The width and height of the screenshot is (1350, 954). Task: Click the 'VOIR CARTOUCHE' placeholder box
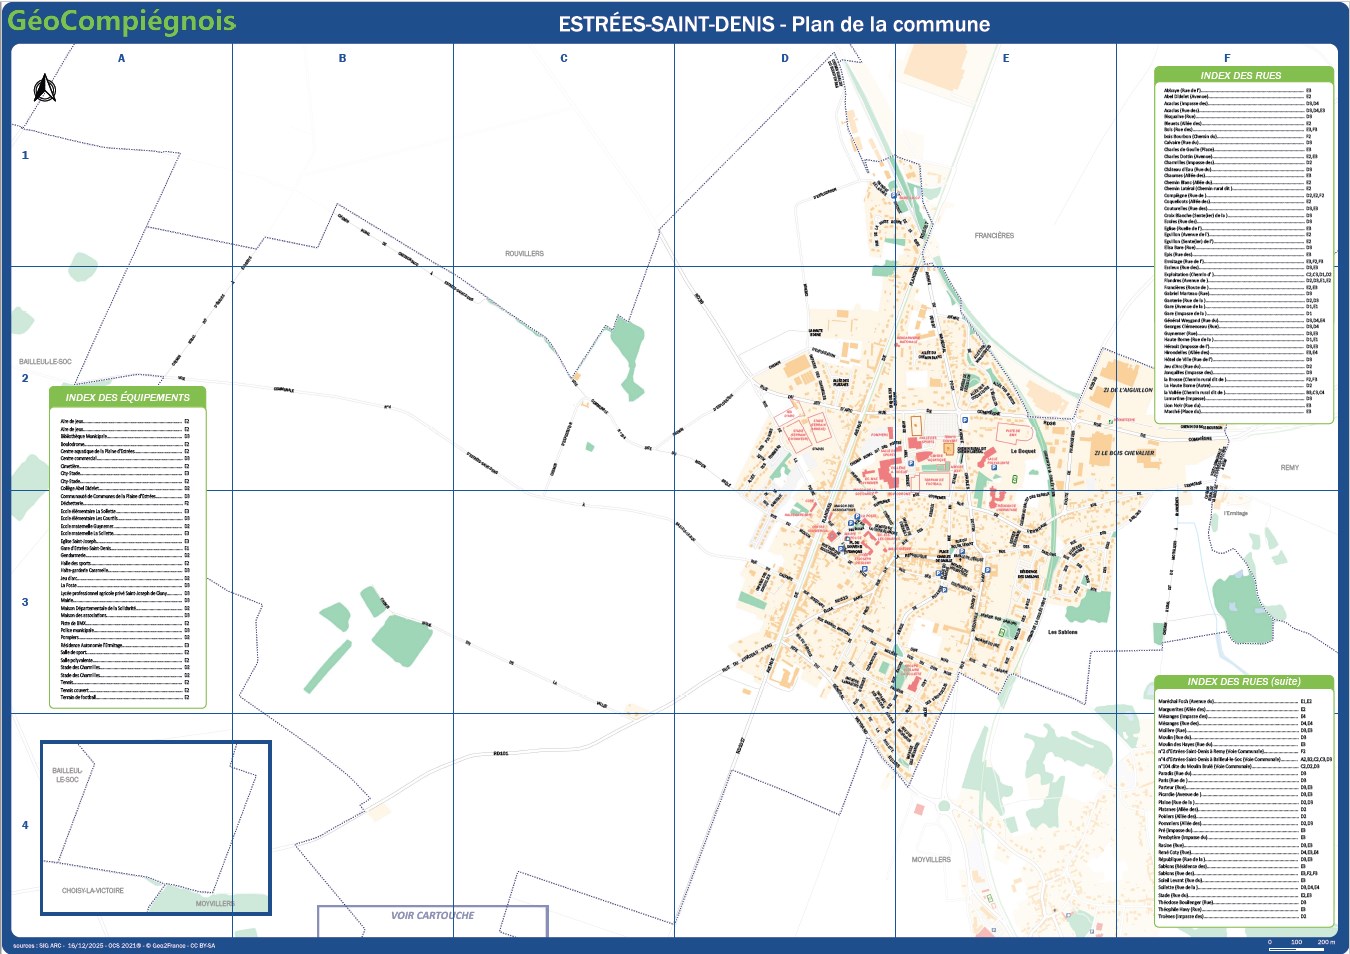pos(433,913)
